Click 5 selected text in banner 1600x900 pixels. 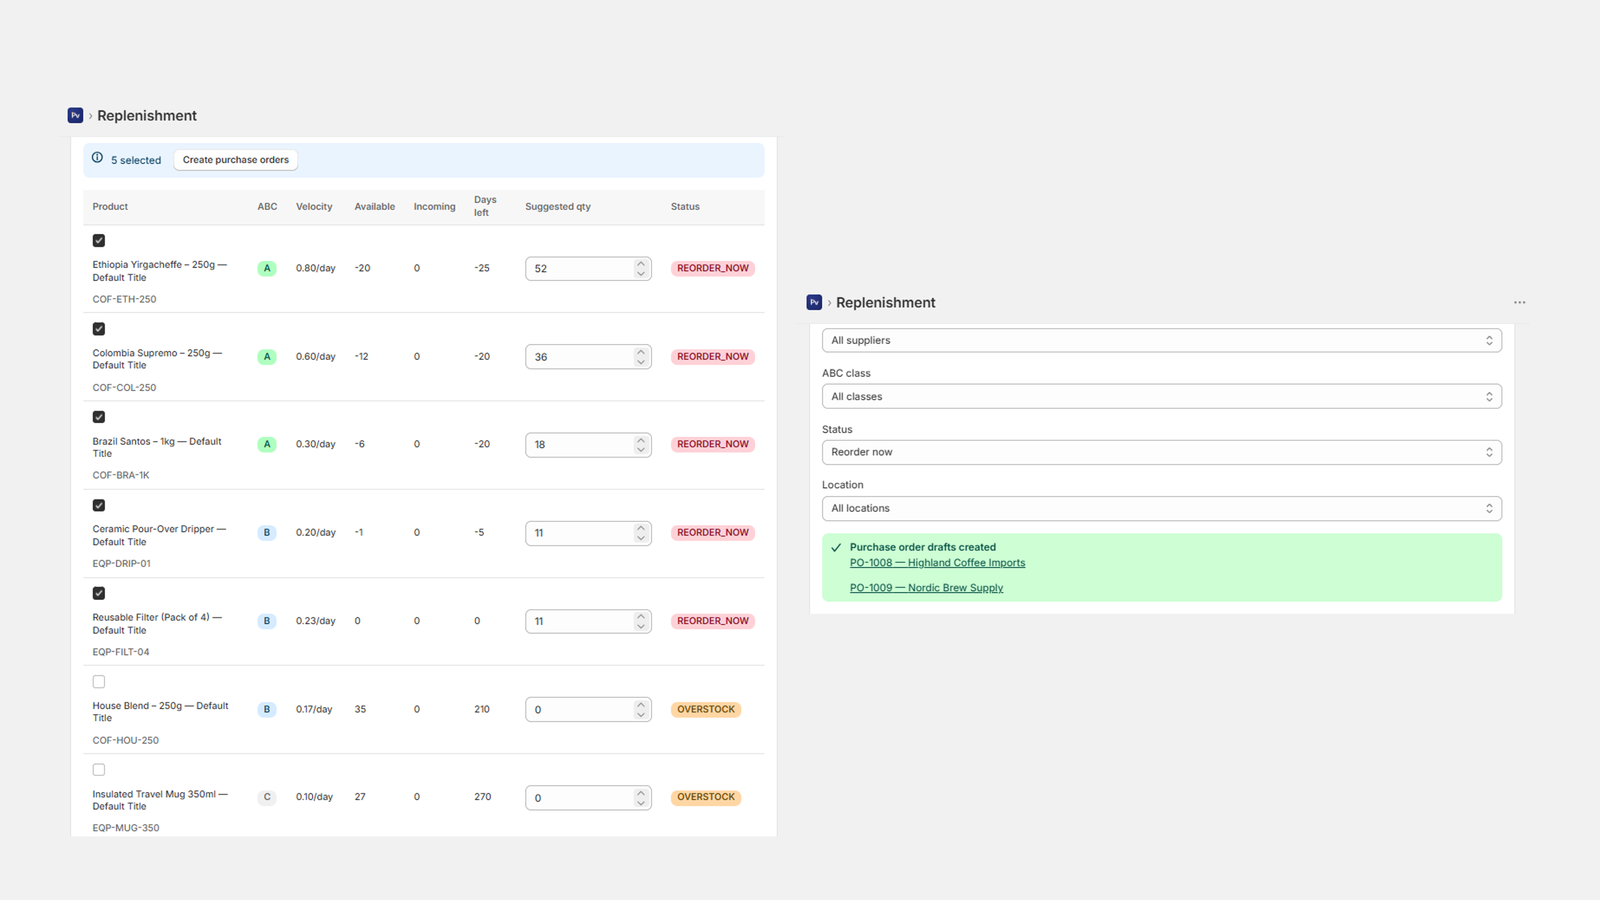click(x=136, y=160)
